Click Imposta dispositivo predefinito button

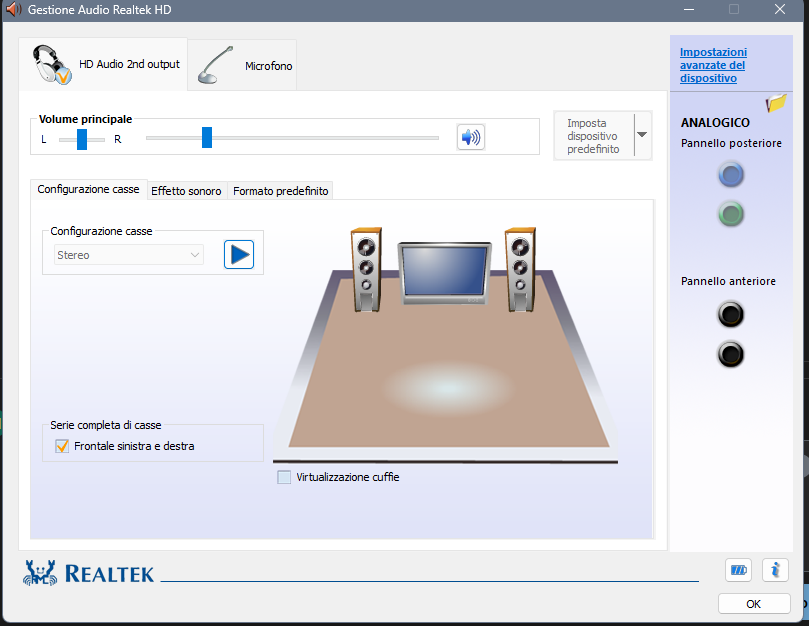click(x=594, y=136)
